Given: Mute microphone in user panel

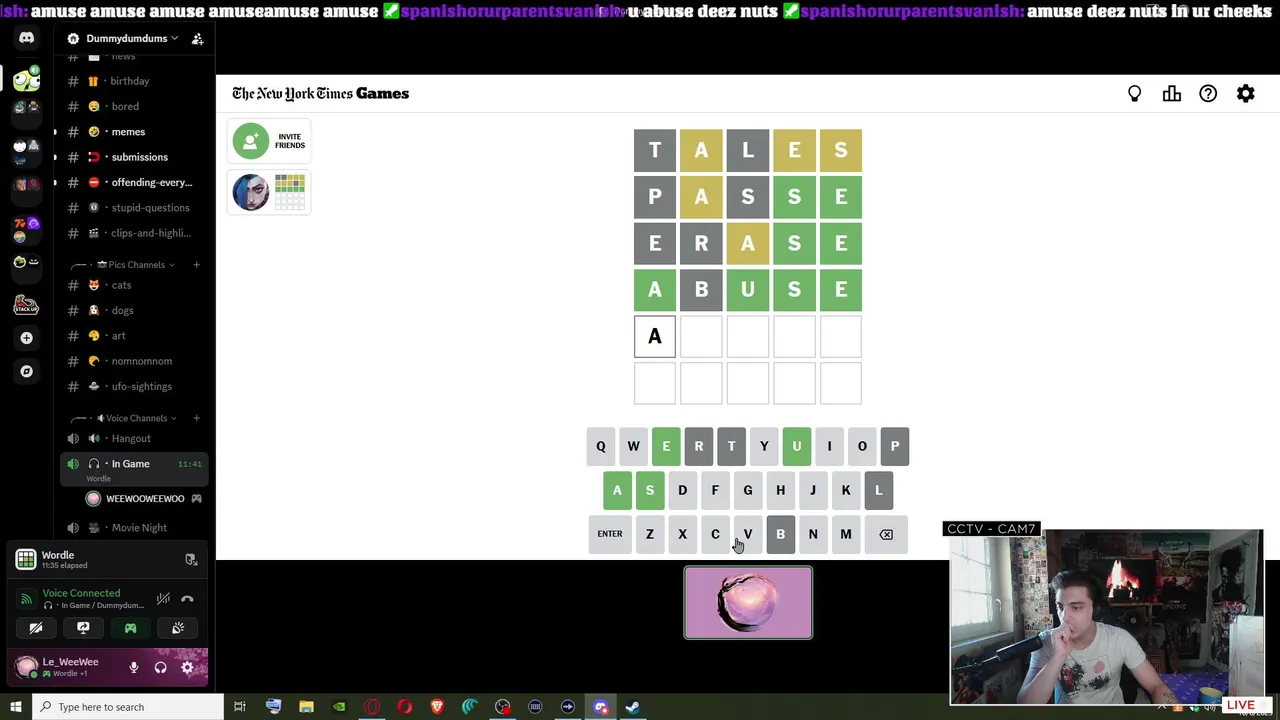Looking at the screenshot, I should tap(134, 667).
